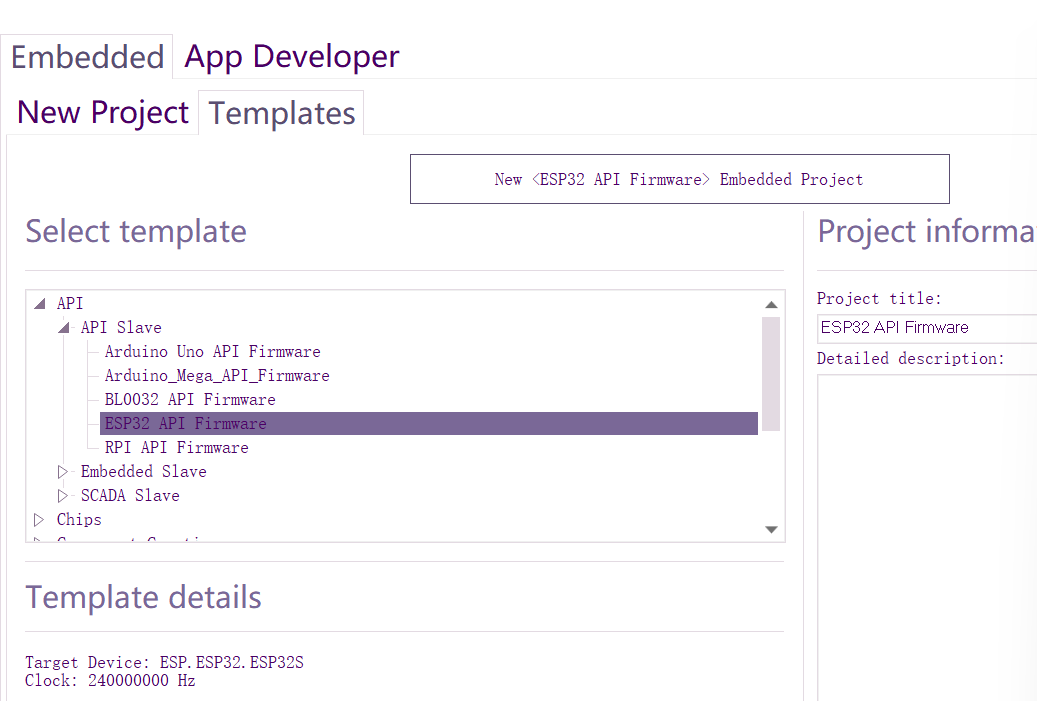Expand the Chips tree node
This screenshot has height=701, width=1037.
pos(39,519)
